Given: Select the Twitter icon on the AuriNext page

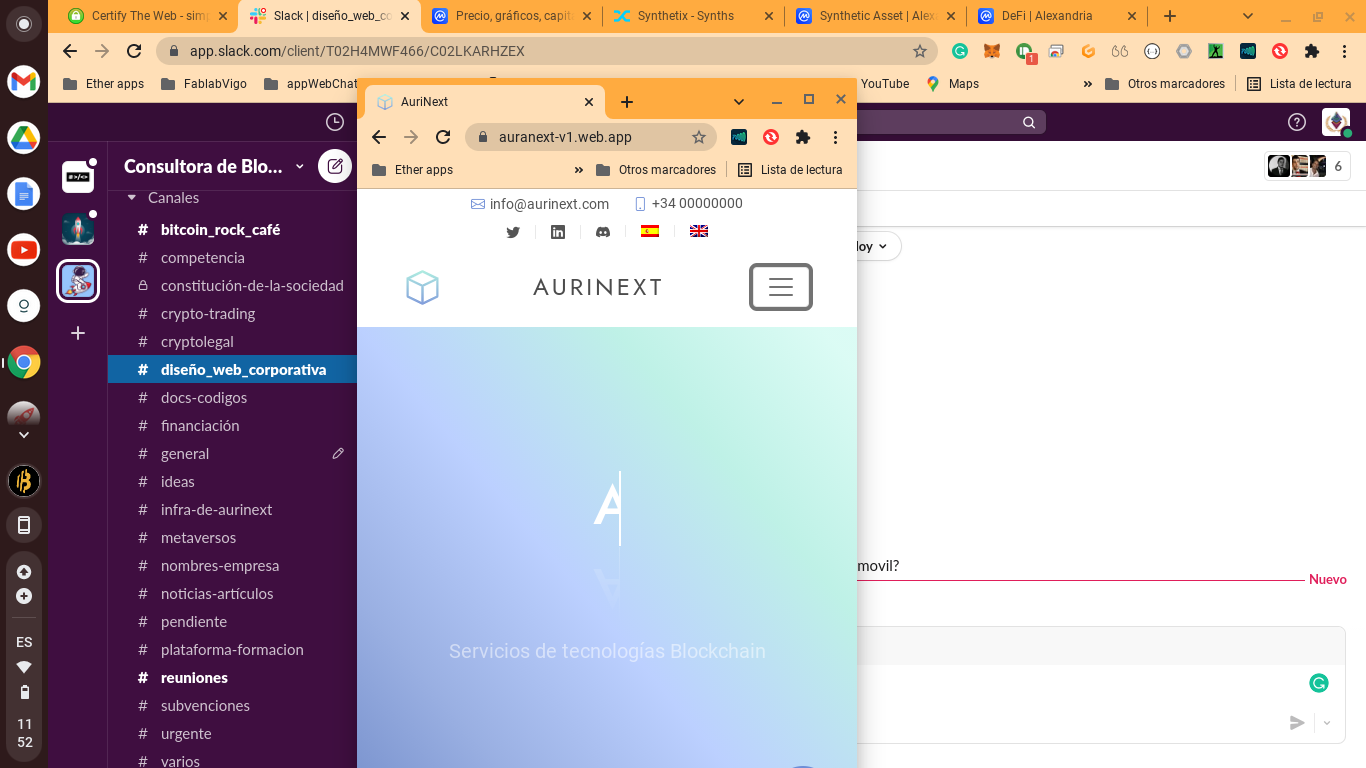Looking at the screenshot, I should click(513, 232).
